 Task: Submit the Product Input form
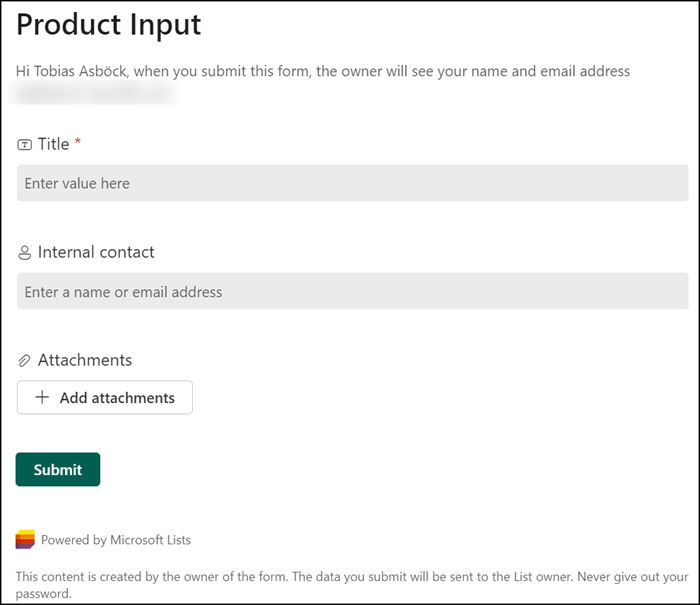click(x=58, y=469)
